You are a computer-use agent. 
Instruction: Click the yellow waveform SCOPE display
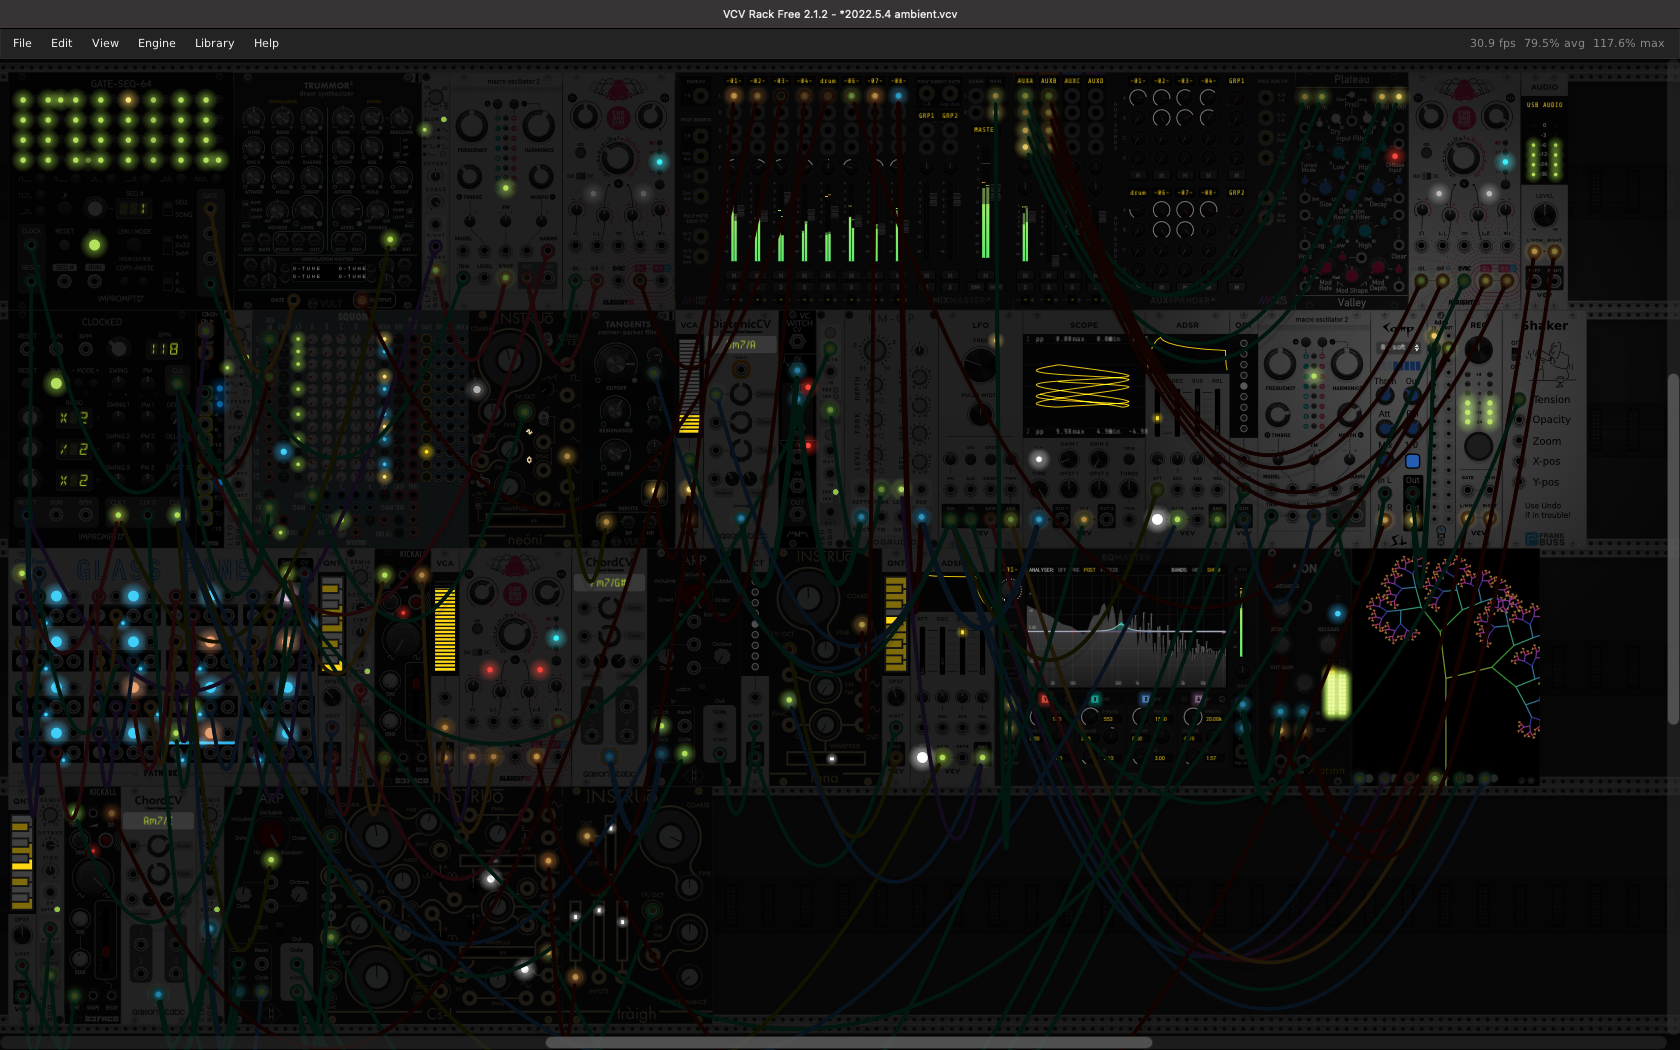[x=1083, y=385]
